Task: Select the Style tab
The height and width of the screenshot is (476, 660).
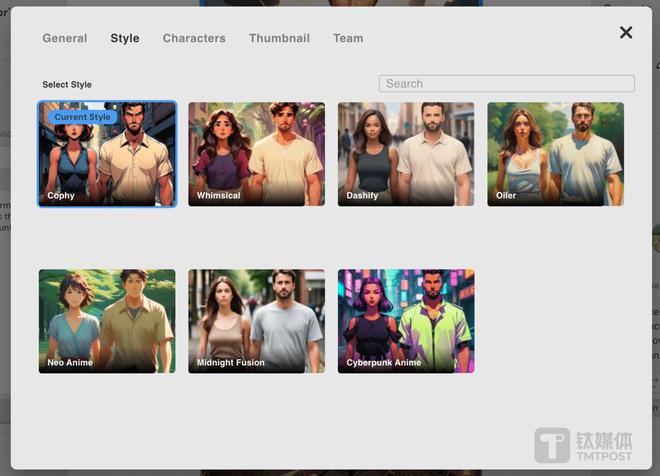Action: (125, 38)
